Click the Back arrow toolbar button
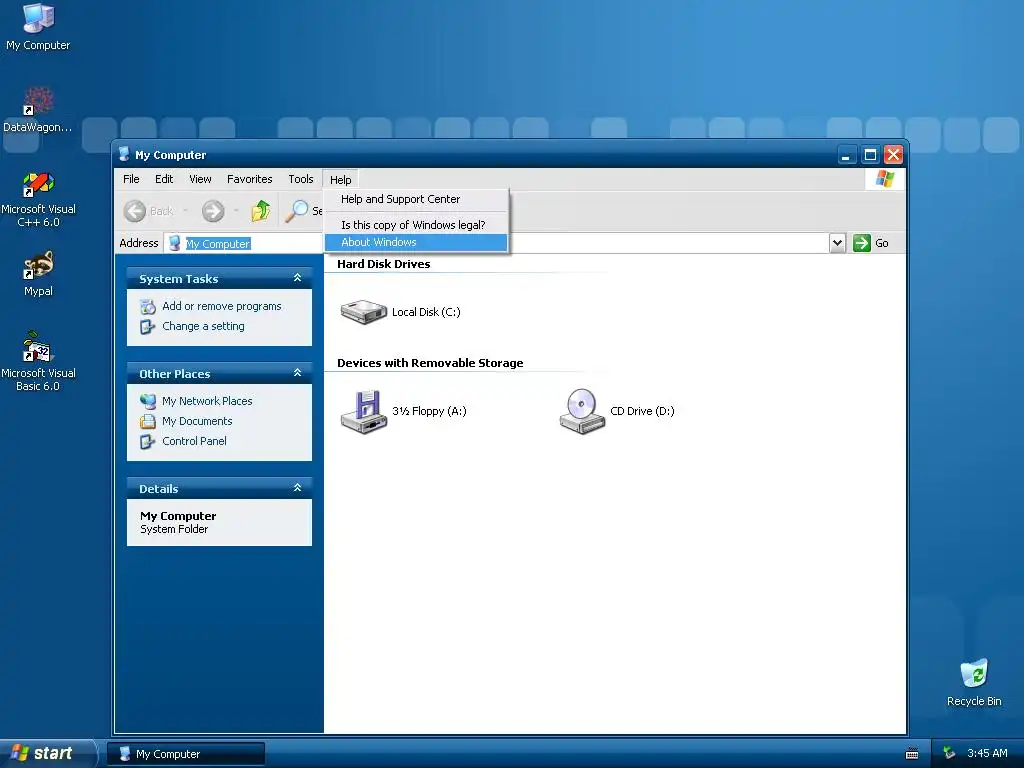Screen dimensions: 1024x768 (x=135, y=211)
